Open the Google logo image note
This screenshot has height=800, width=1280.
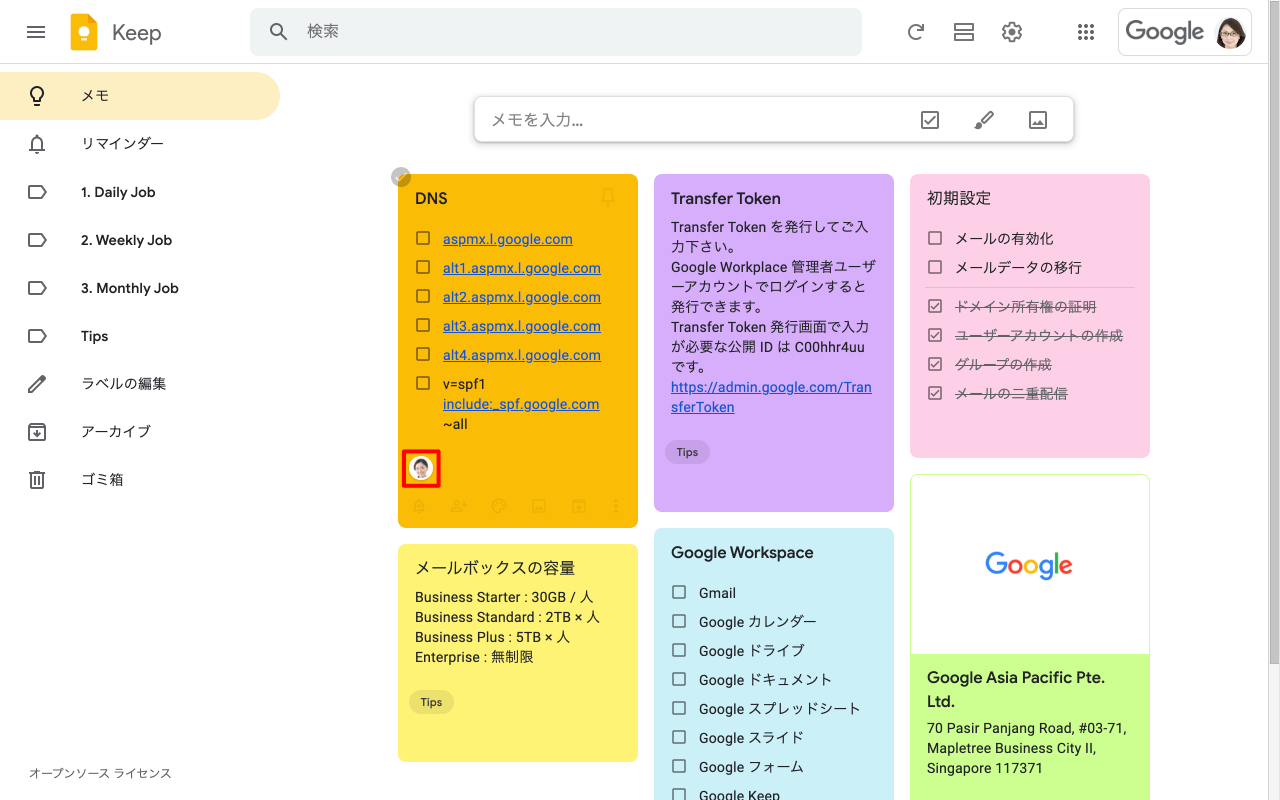point(1030,565)
